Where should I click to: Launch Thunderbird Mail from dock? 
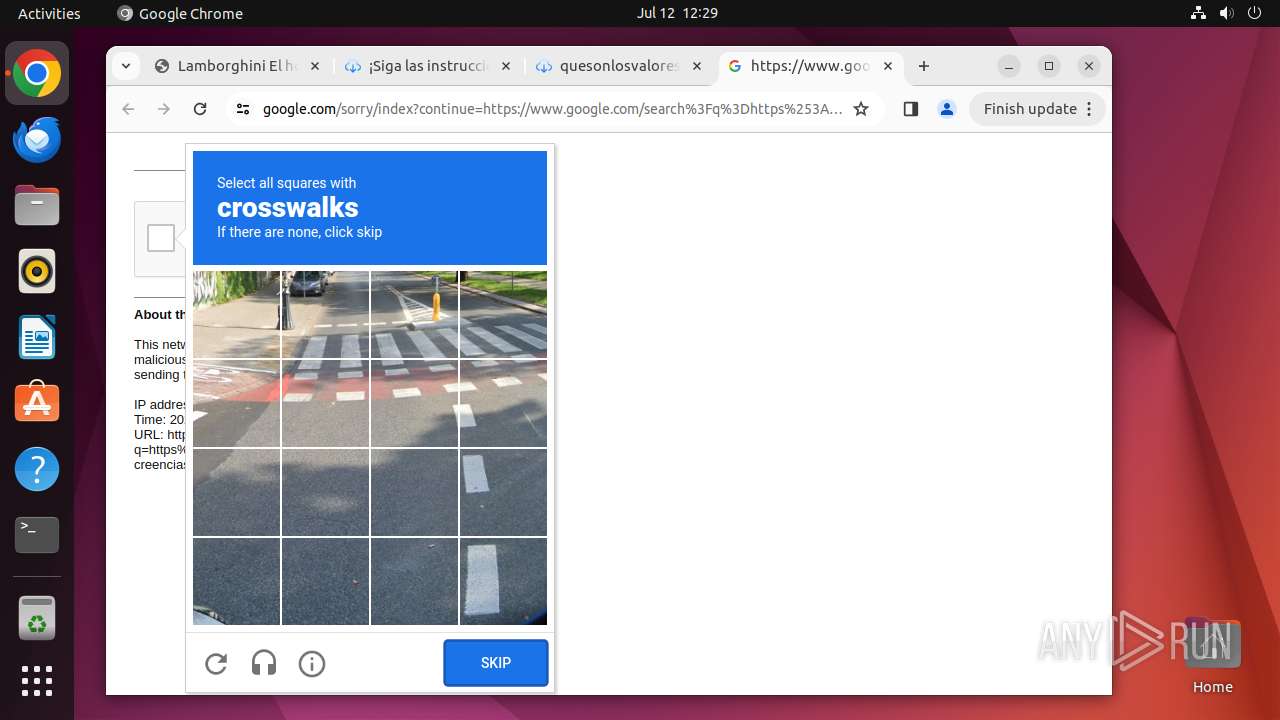click(37, 139)
